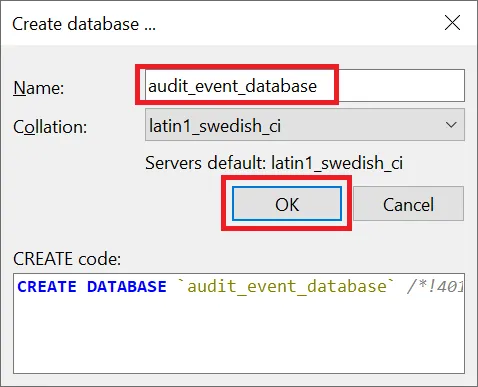
Task: Click the audit_event_database text in Name field
Action: [232, 86]
